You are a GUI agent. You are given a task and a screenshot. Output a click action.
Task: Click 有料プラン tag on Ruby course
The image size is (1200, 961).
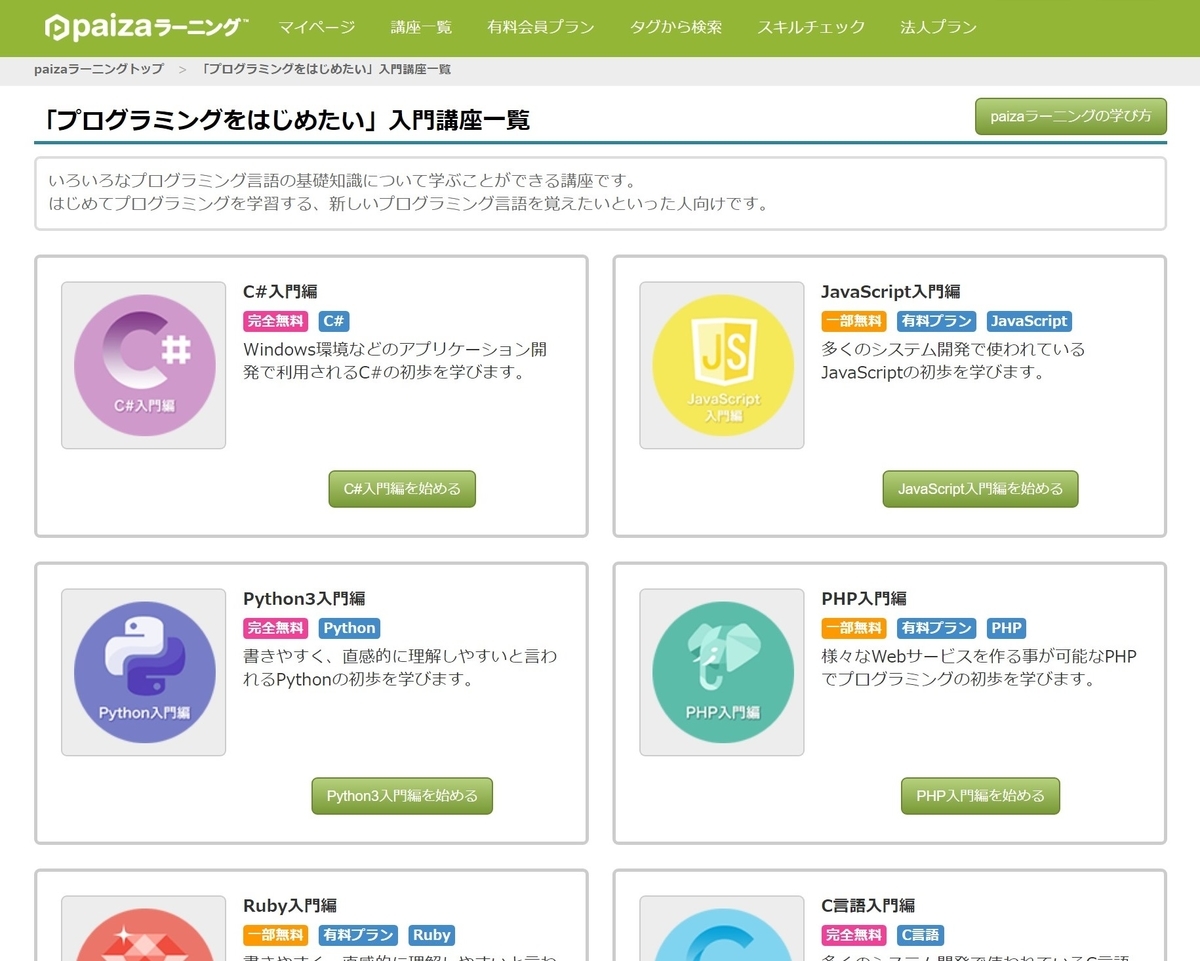tap(359, 935)
